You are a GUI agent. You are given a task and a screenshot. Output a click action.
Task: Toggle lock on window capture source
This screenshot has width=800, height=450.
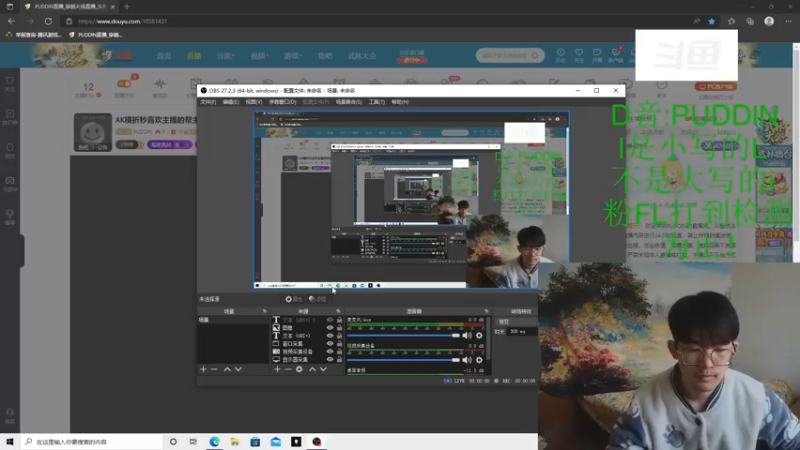coord(339,343)
